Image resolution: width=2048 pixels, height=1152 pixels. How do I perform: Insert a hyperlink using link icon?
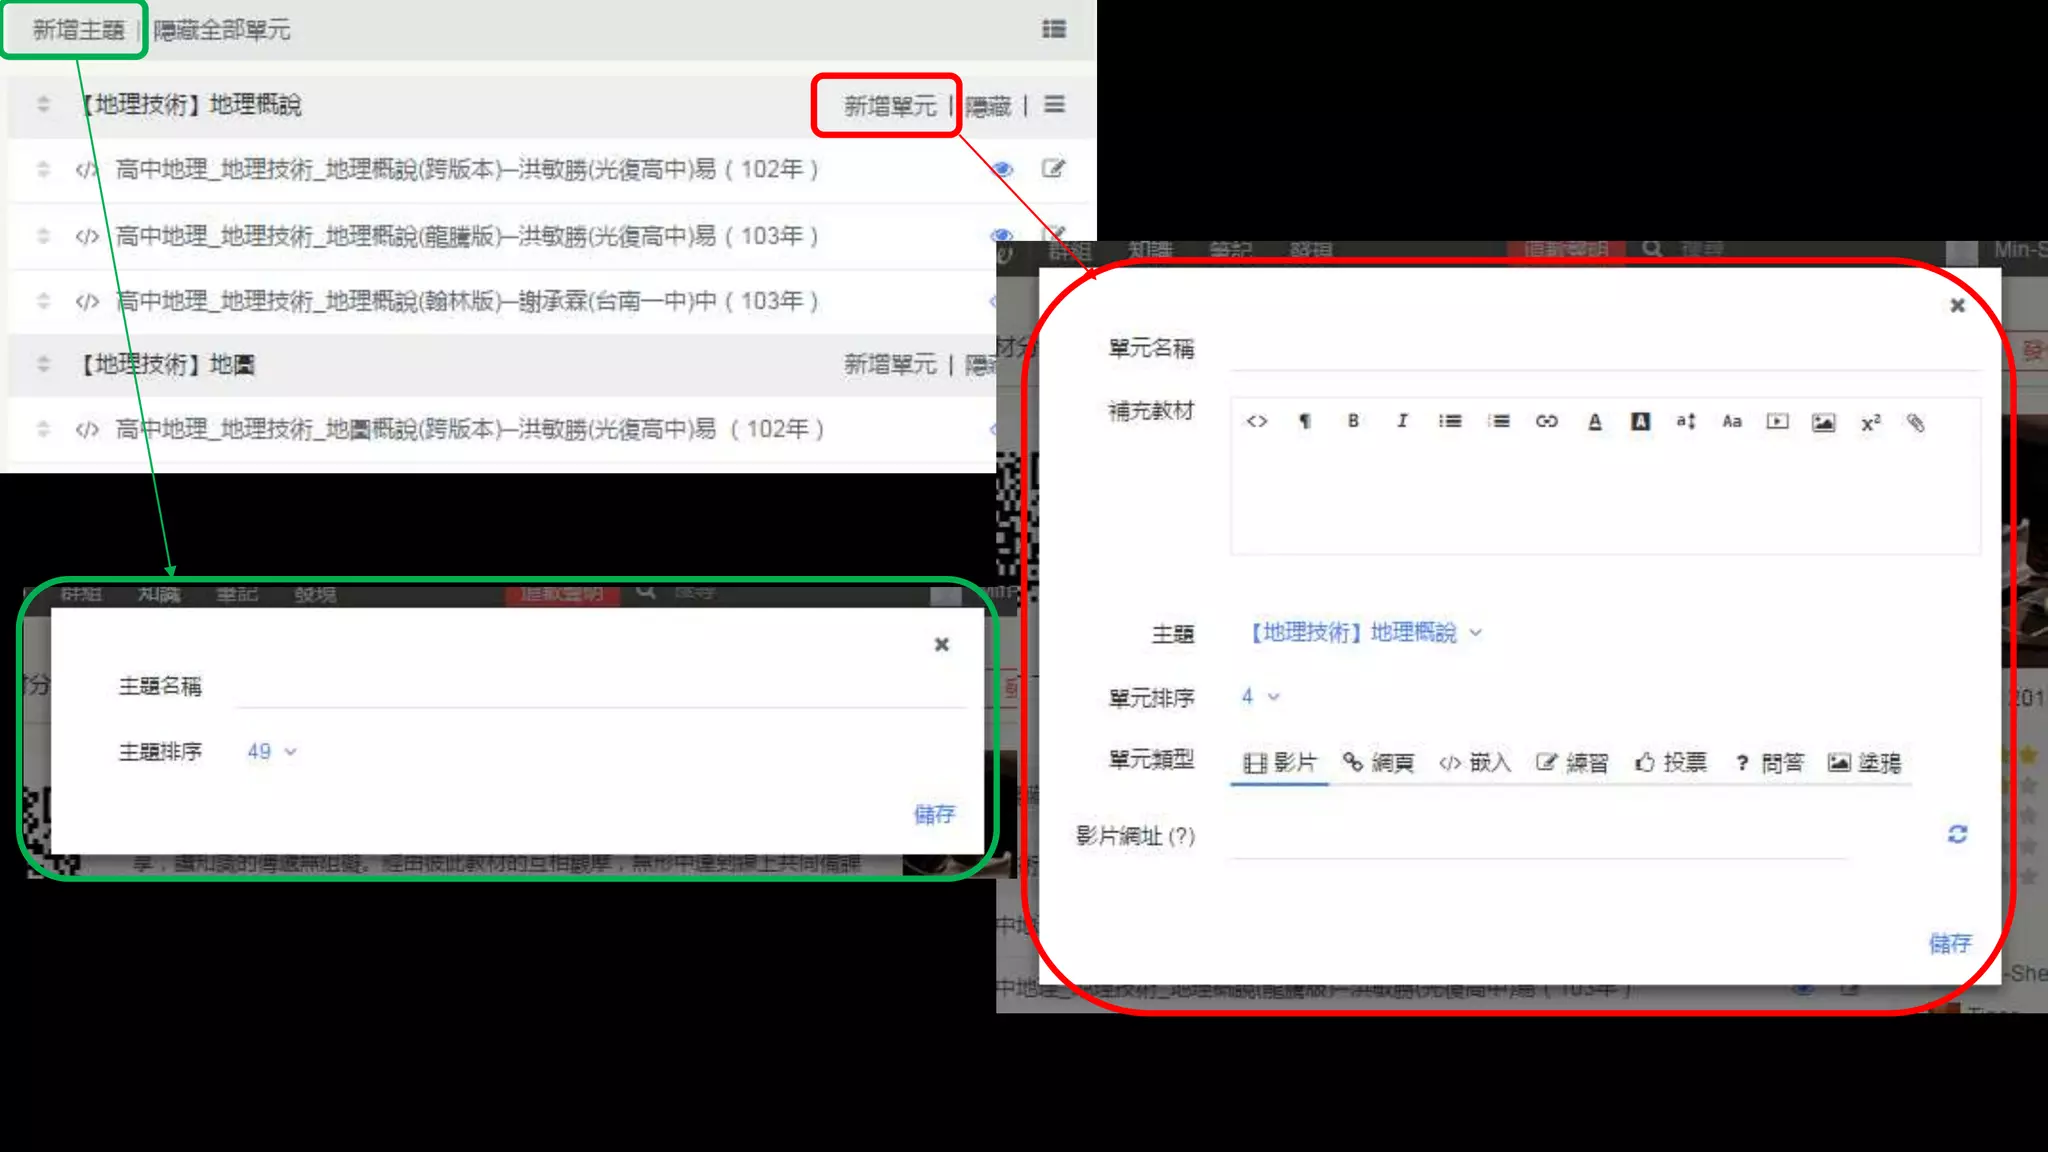(x=1546, y=421)
